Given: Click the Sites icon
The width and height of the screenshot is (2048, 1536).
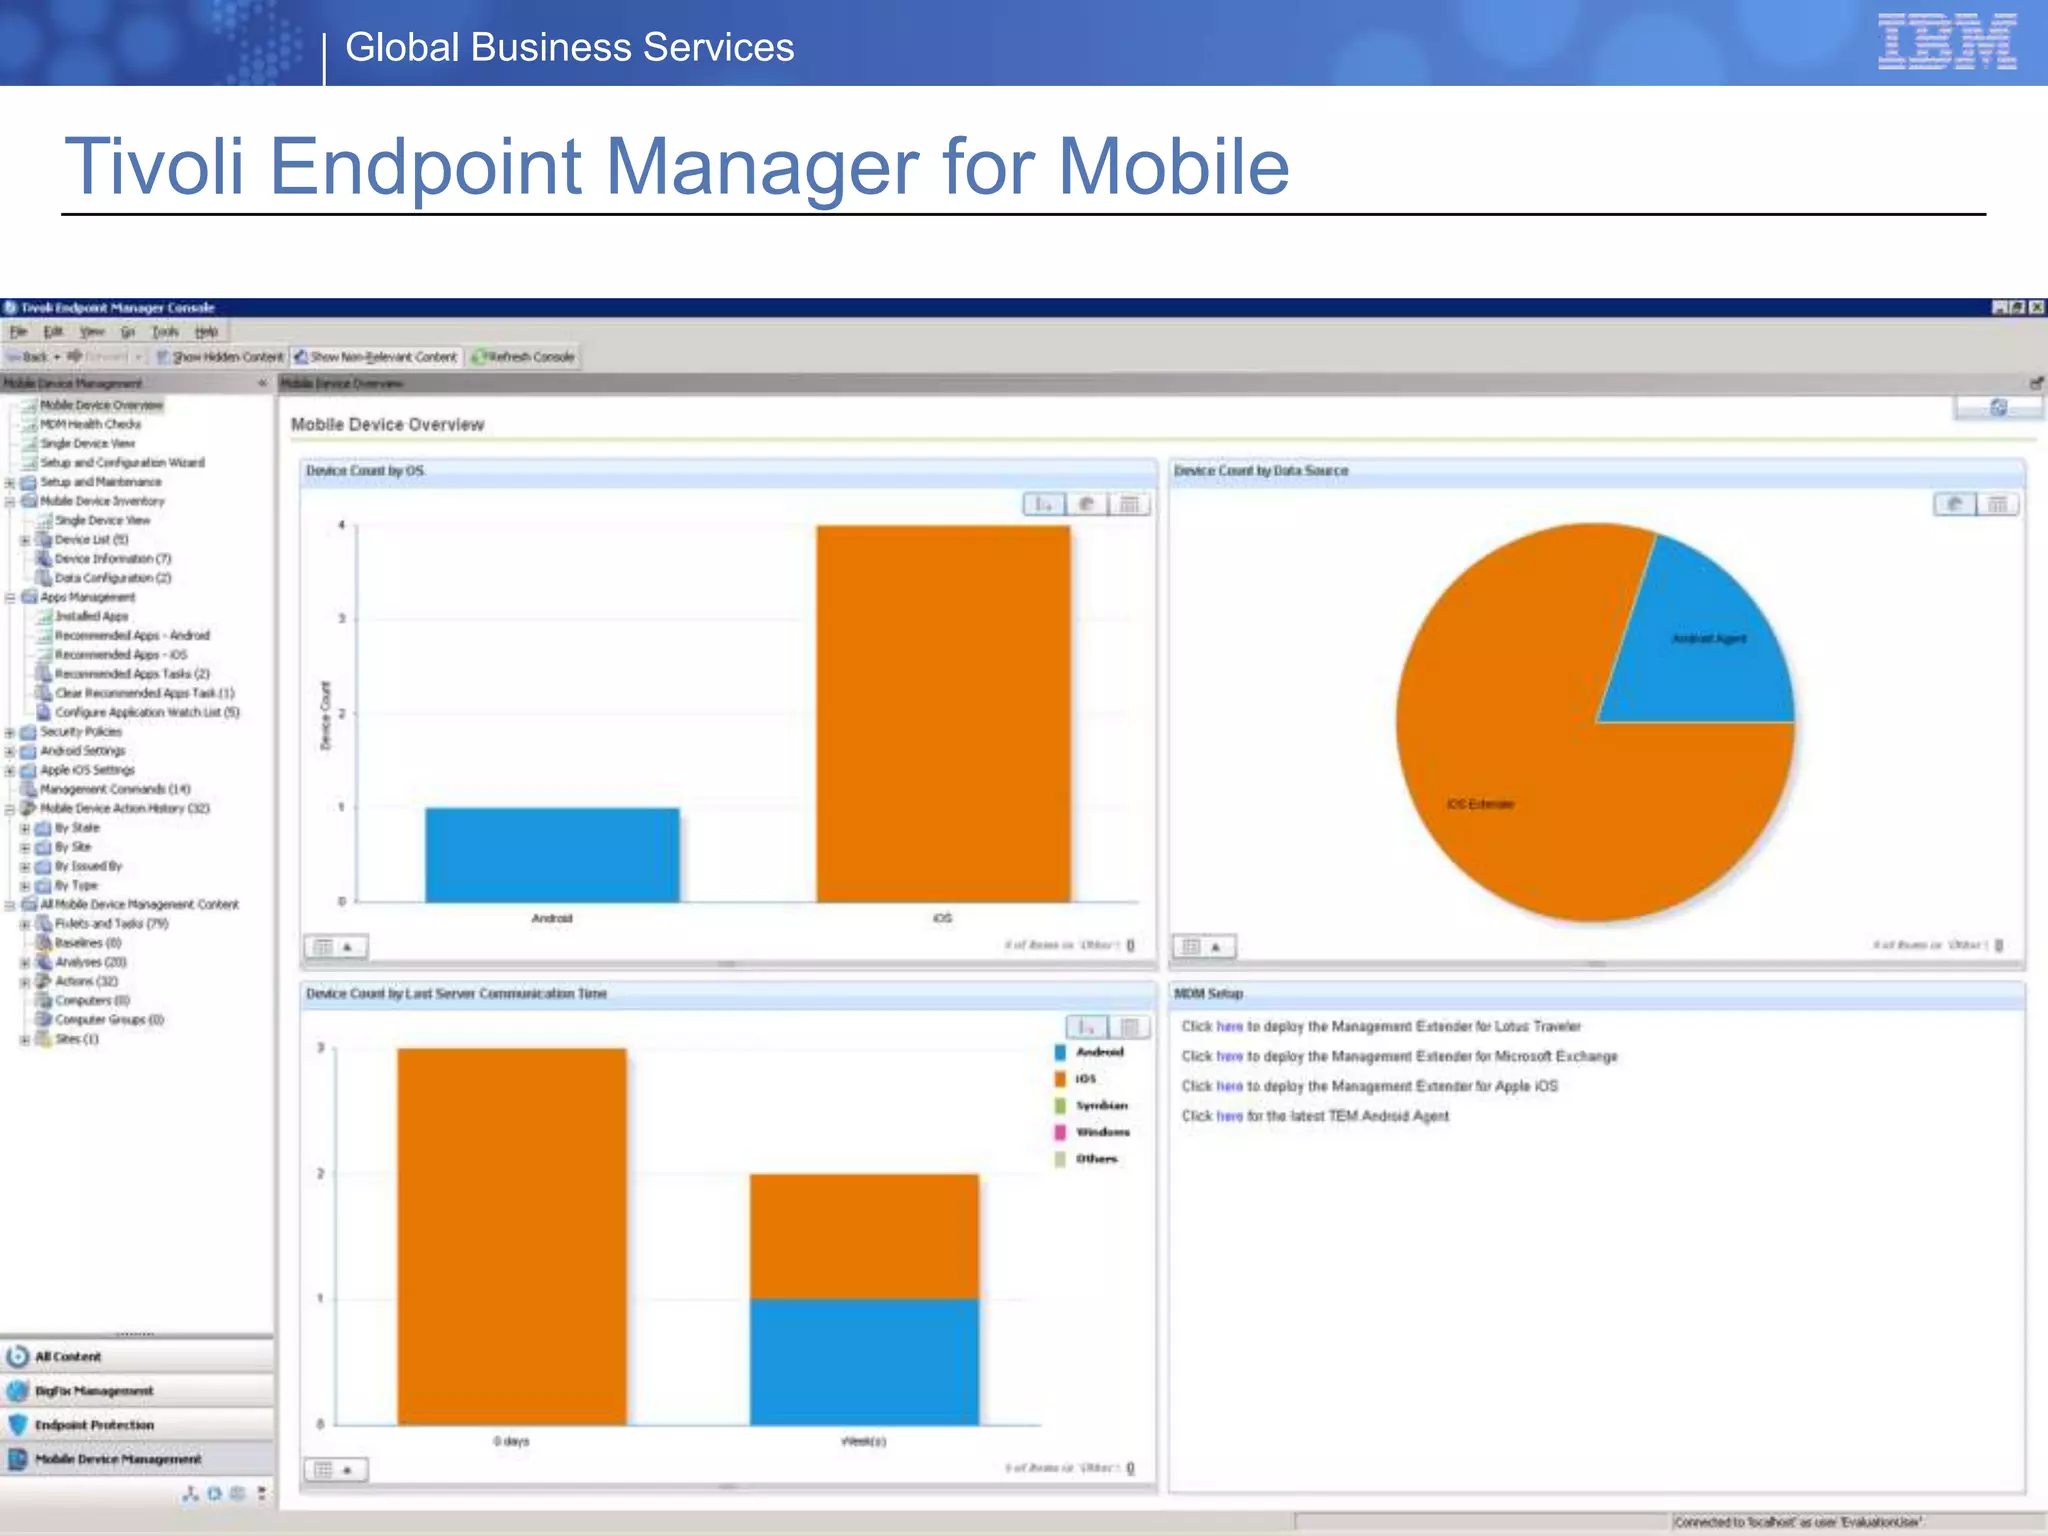Looking at the screenshot, I should 44,1039.
